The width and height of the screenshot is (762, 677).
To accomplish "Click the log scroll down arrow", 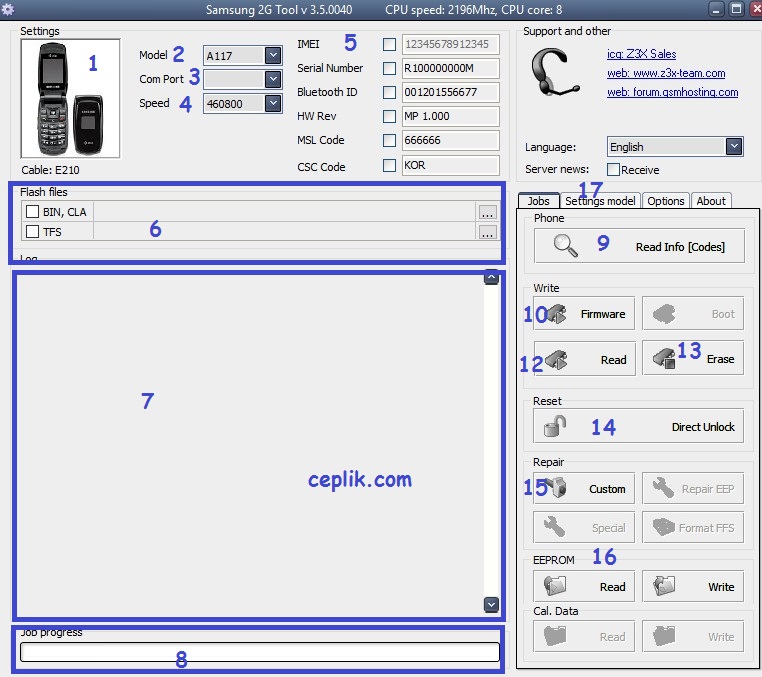I will 491,605.
